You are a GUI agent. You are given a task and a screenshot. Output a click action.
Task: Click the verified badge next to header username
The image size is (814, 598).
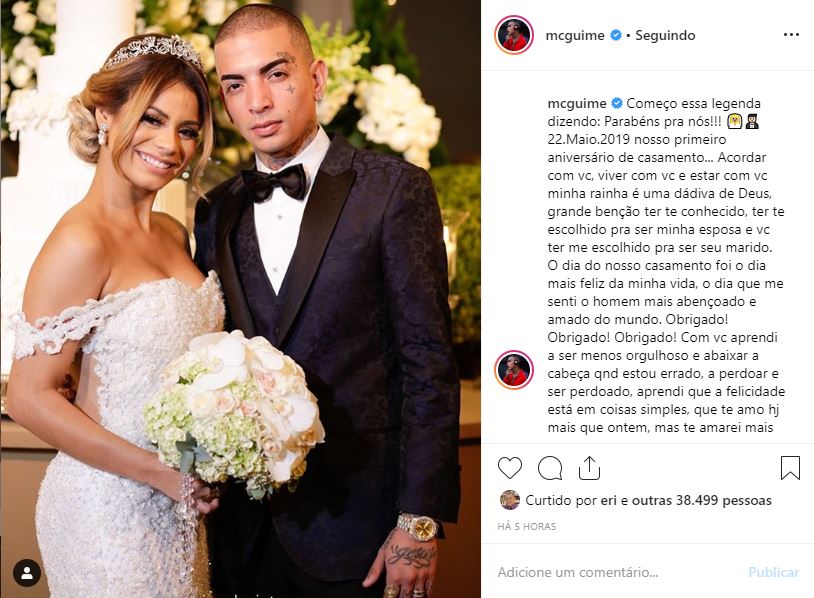click(x=616, y=35)
